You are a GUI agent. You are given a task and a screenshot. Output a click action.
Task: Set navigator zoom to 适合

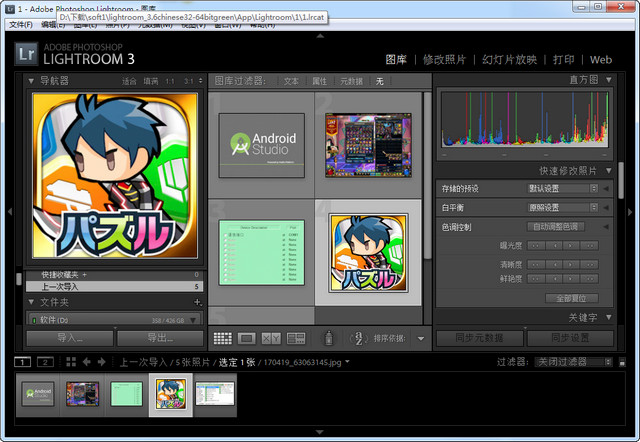(129, 81)
